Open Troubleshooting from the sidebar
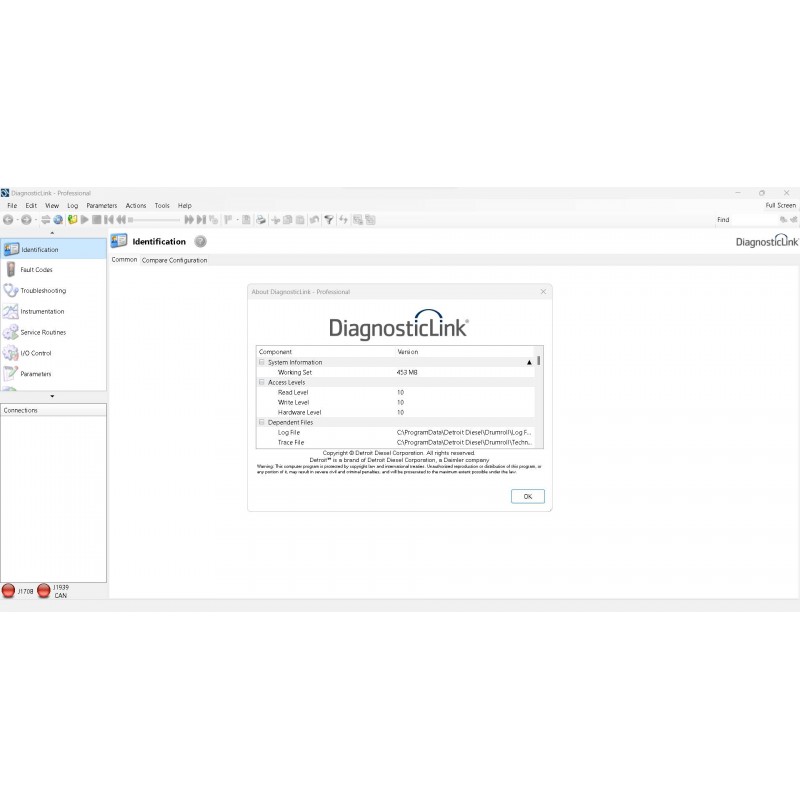800x800 pixels. point(54,290)
